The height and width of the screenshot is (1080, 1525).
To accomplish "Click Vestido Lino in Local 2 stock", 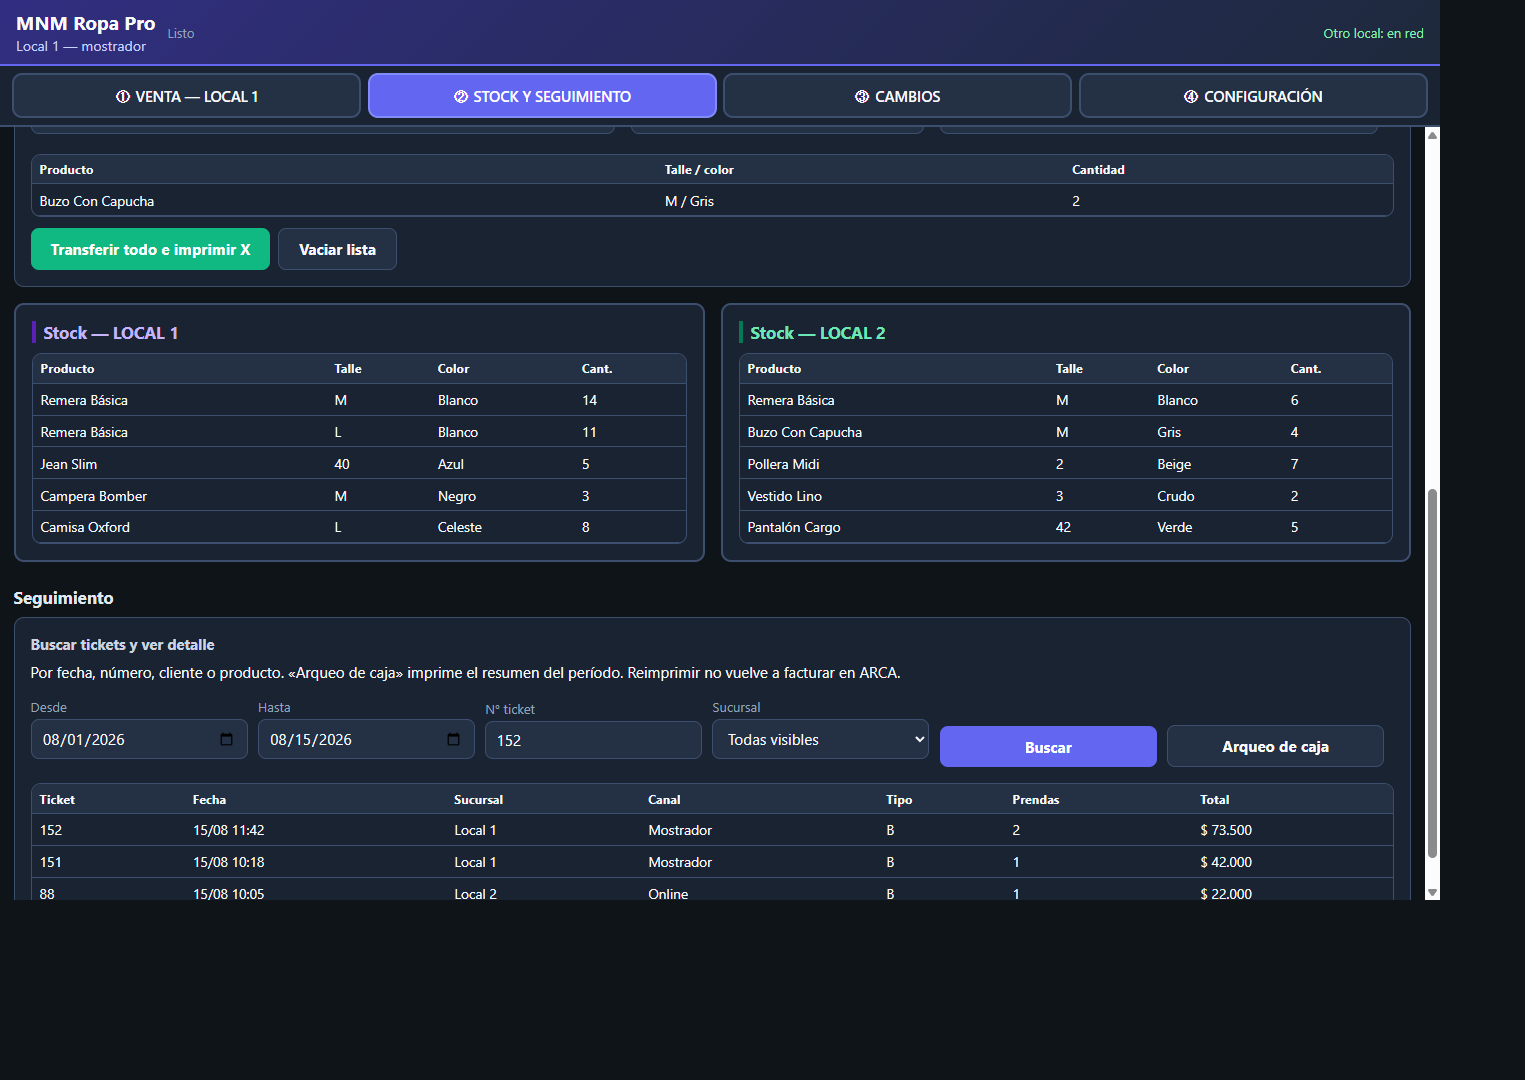I will [x=784, y=496].
